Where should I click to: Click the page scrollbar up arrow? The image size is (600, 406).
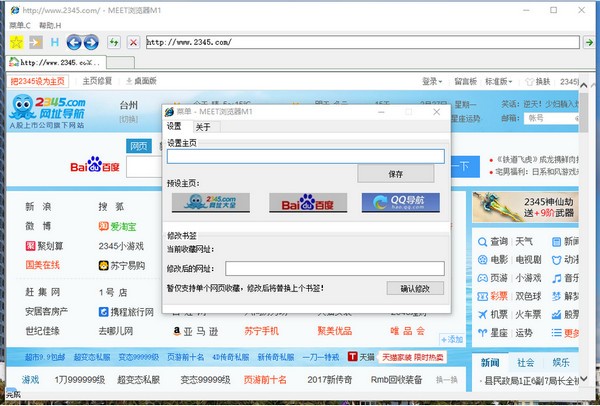pyautogui.click(x=584, y=85)
